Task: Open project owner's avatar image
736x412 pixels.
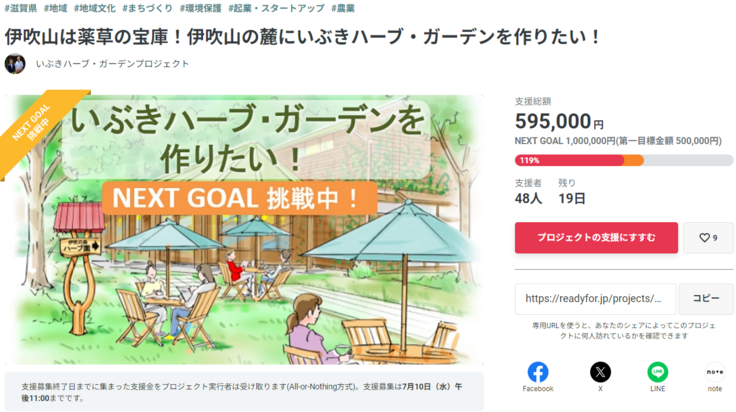Action: [15, 64]
